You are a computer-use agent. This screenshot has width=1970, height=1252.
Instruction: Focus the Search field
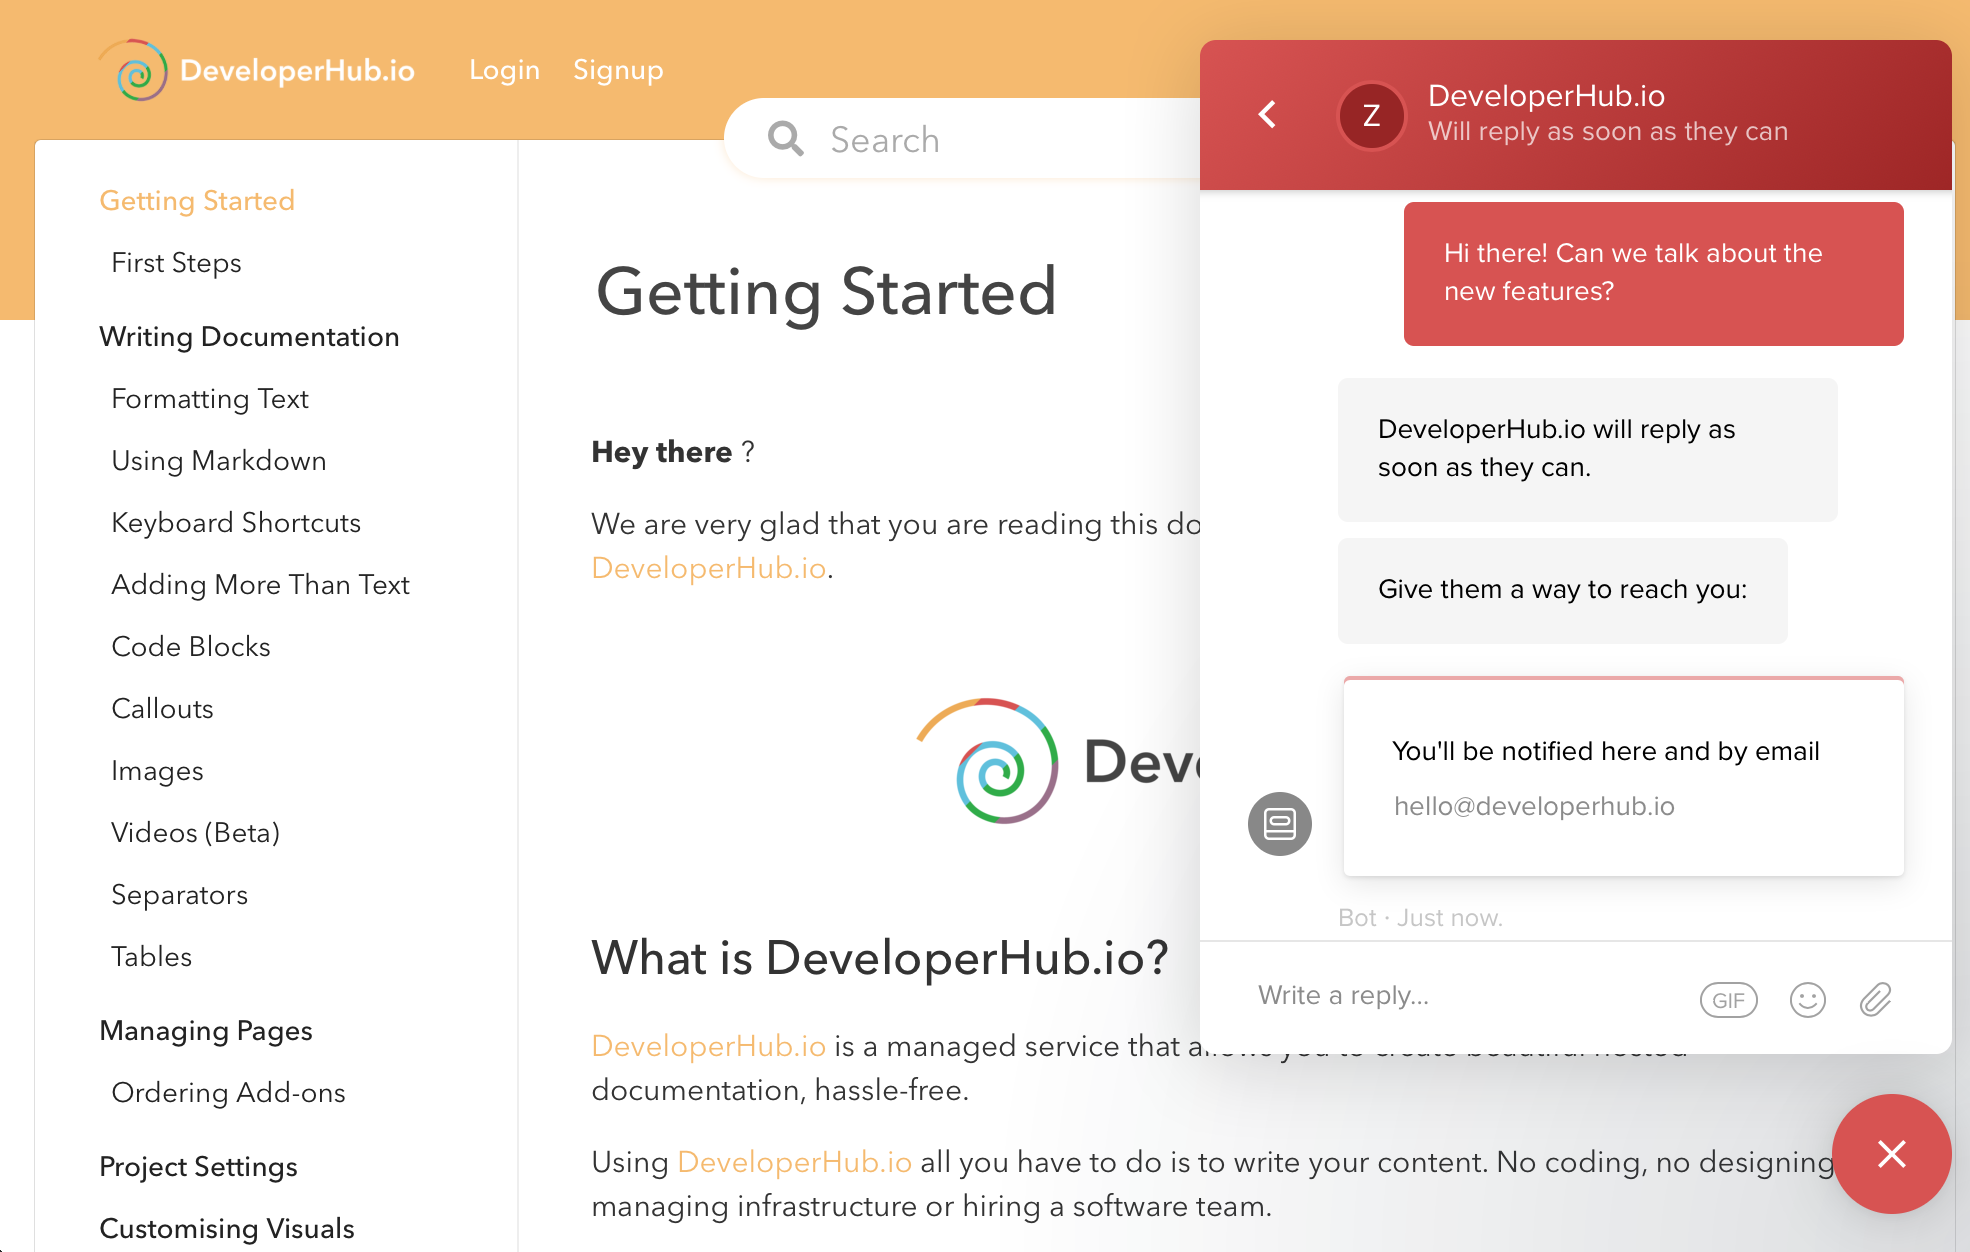tap(963, 139)
